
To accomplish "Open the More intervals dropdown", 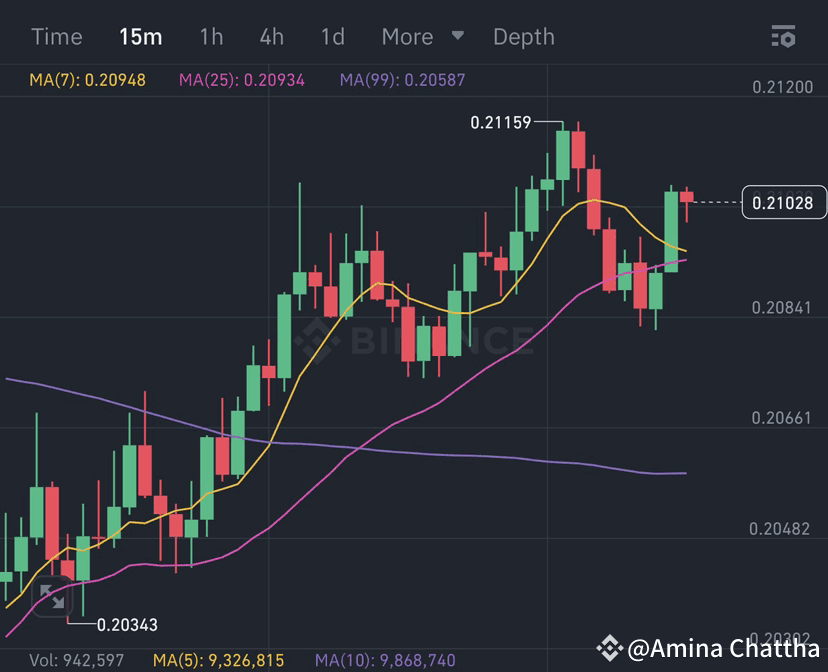I will (407, 36).
